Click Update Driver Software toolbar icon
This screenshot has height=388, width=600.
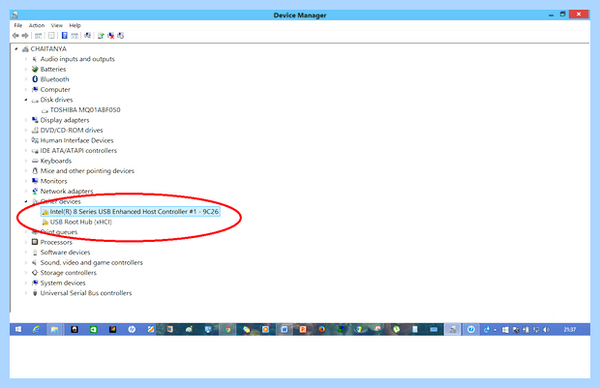click(x=101, y=36)
